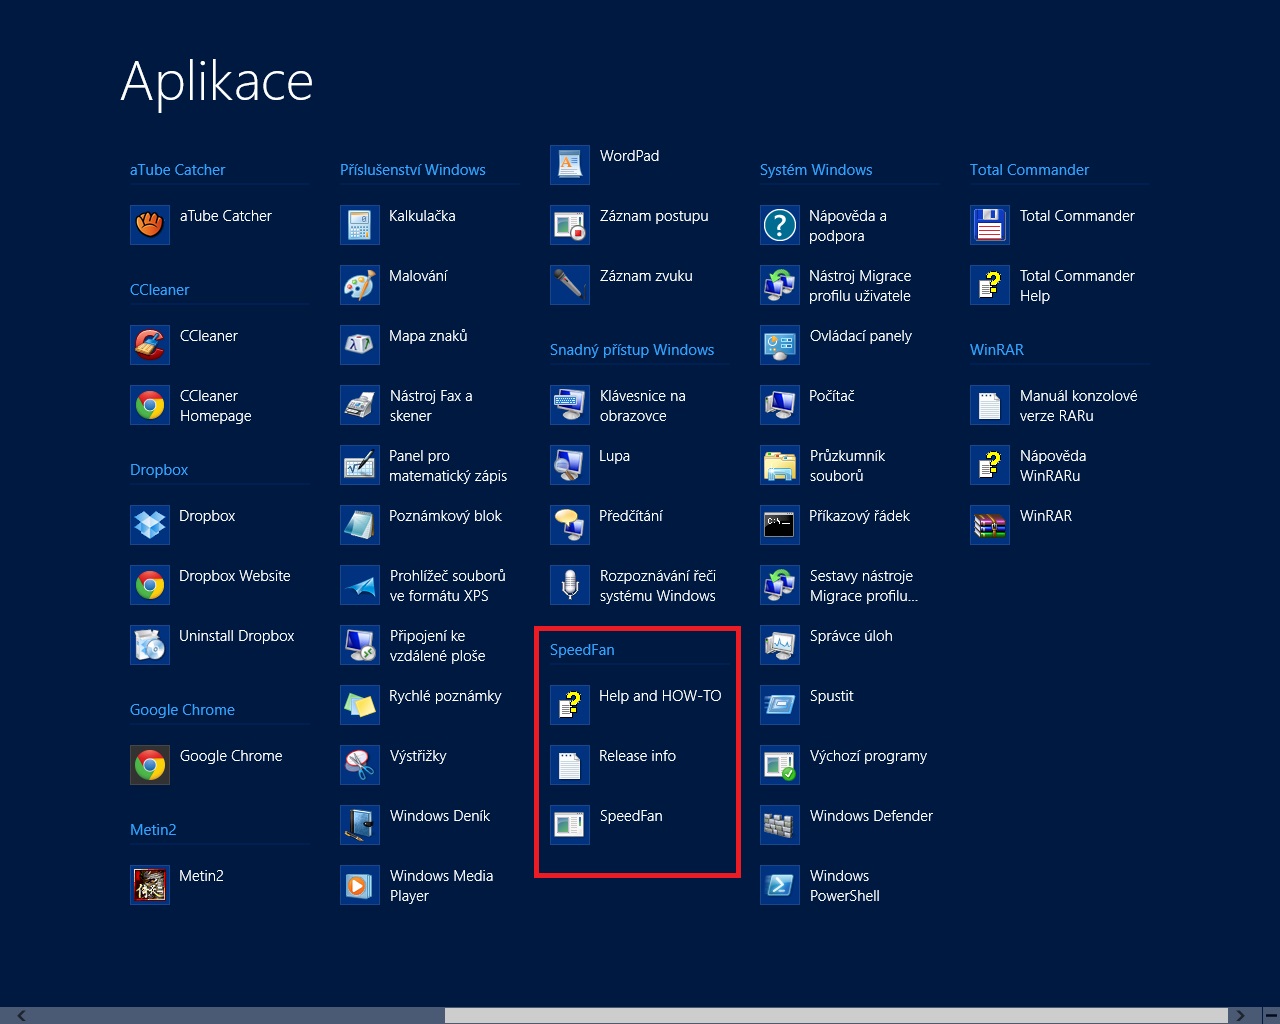Image resolution: width=1280 pixels, height=1024 pixels.
Task: Launch the CCleaner app icon
Action: pos(150,345)
